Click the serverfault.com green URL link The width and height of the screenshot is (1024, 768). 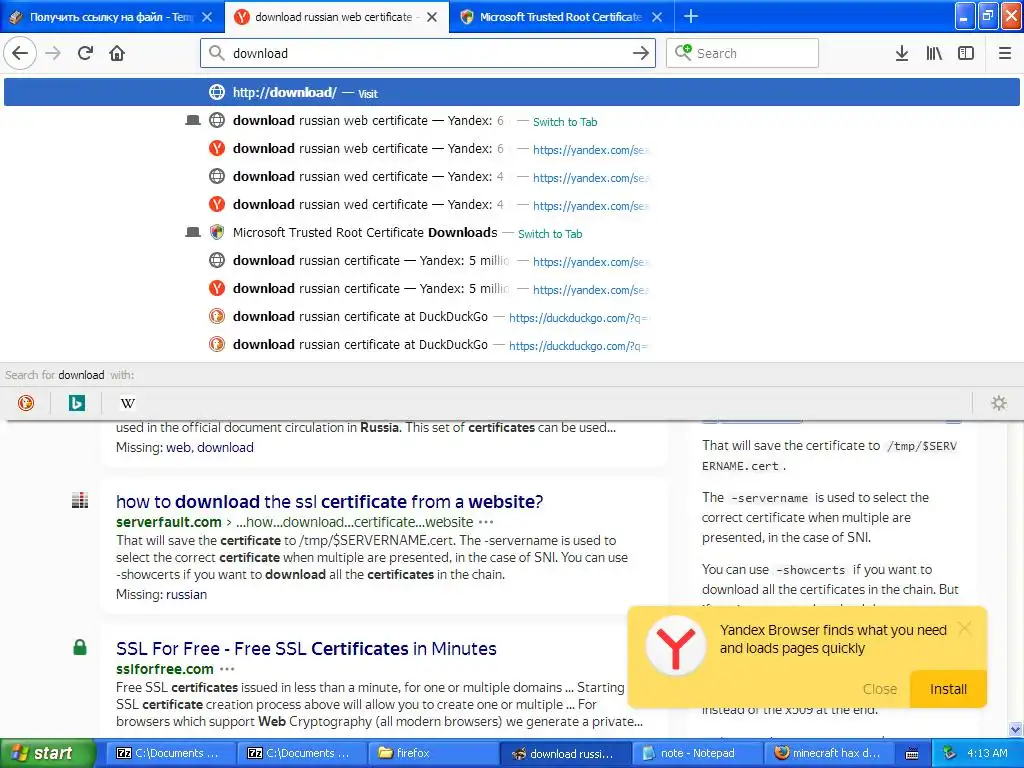[x=168, y=522]
